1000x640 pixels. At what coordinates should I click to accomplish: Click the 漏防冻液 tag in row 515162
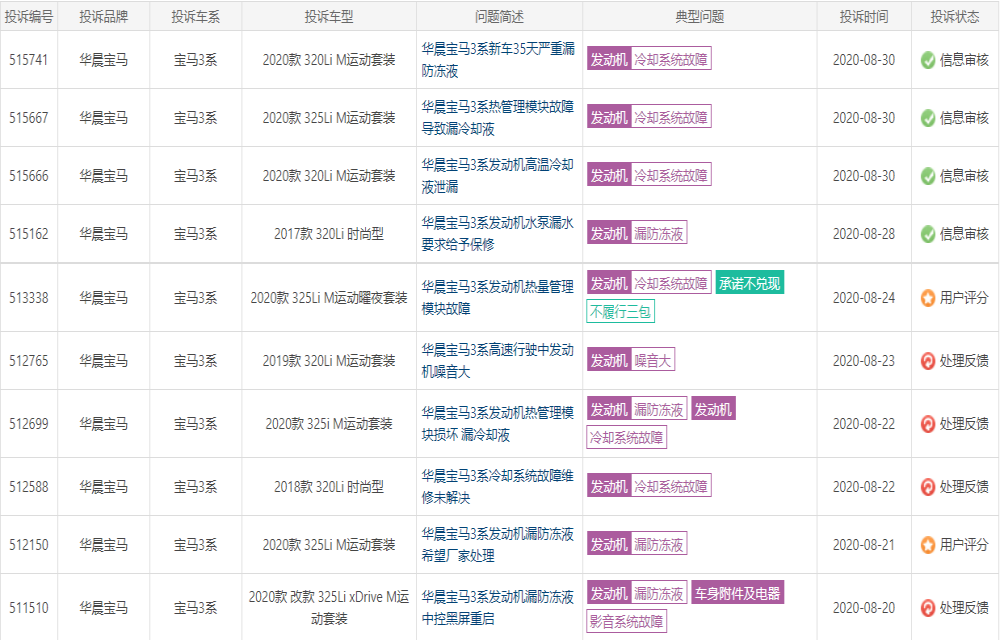pyautogui.click(x=659, y=233)
